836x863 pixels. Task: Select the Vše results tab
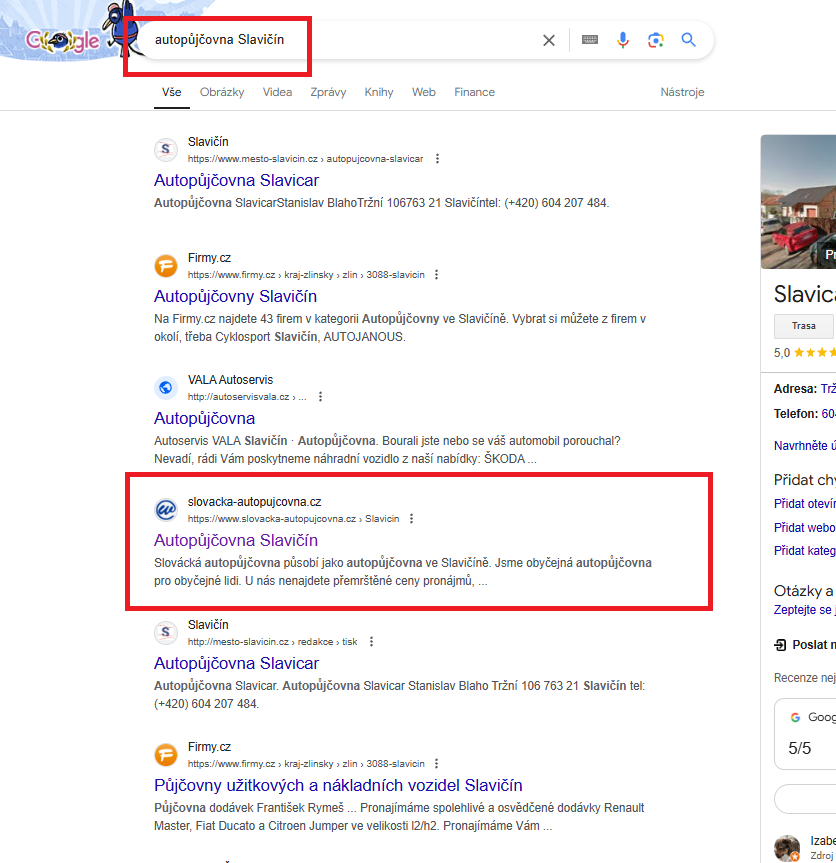(172, 92)
